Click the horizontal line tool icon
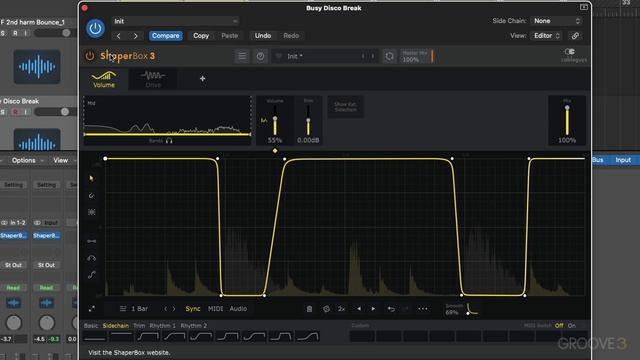Viewport: 640px width, 360px height. tap(91, 241)
